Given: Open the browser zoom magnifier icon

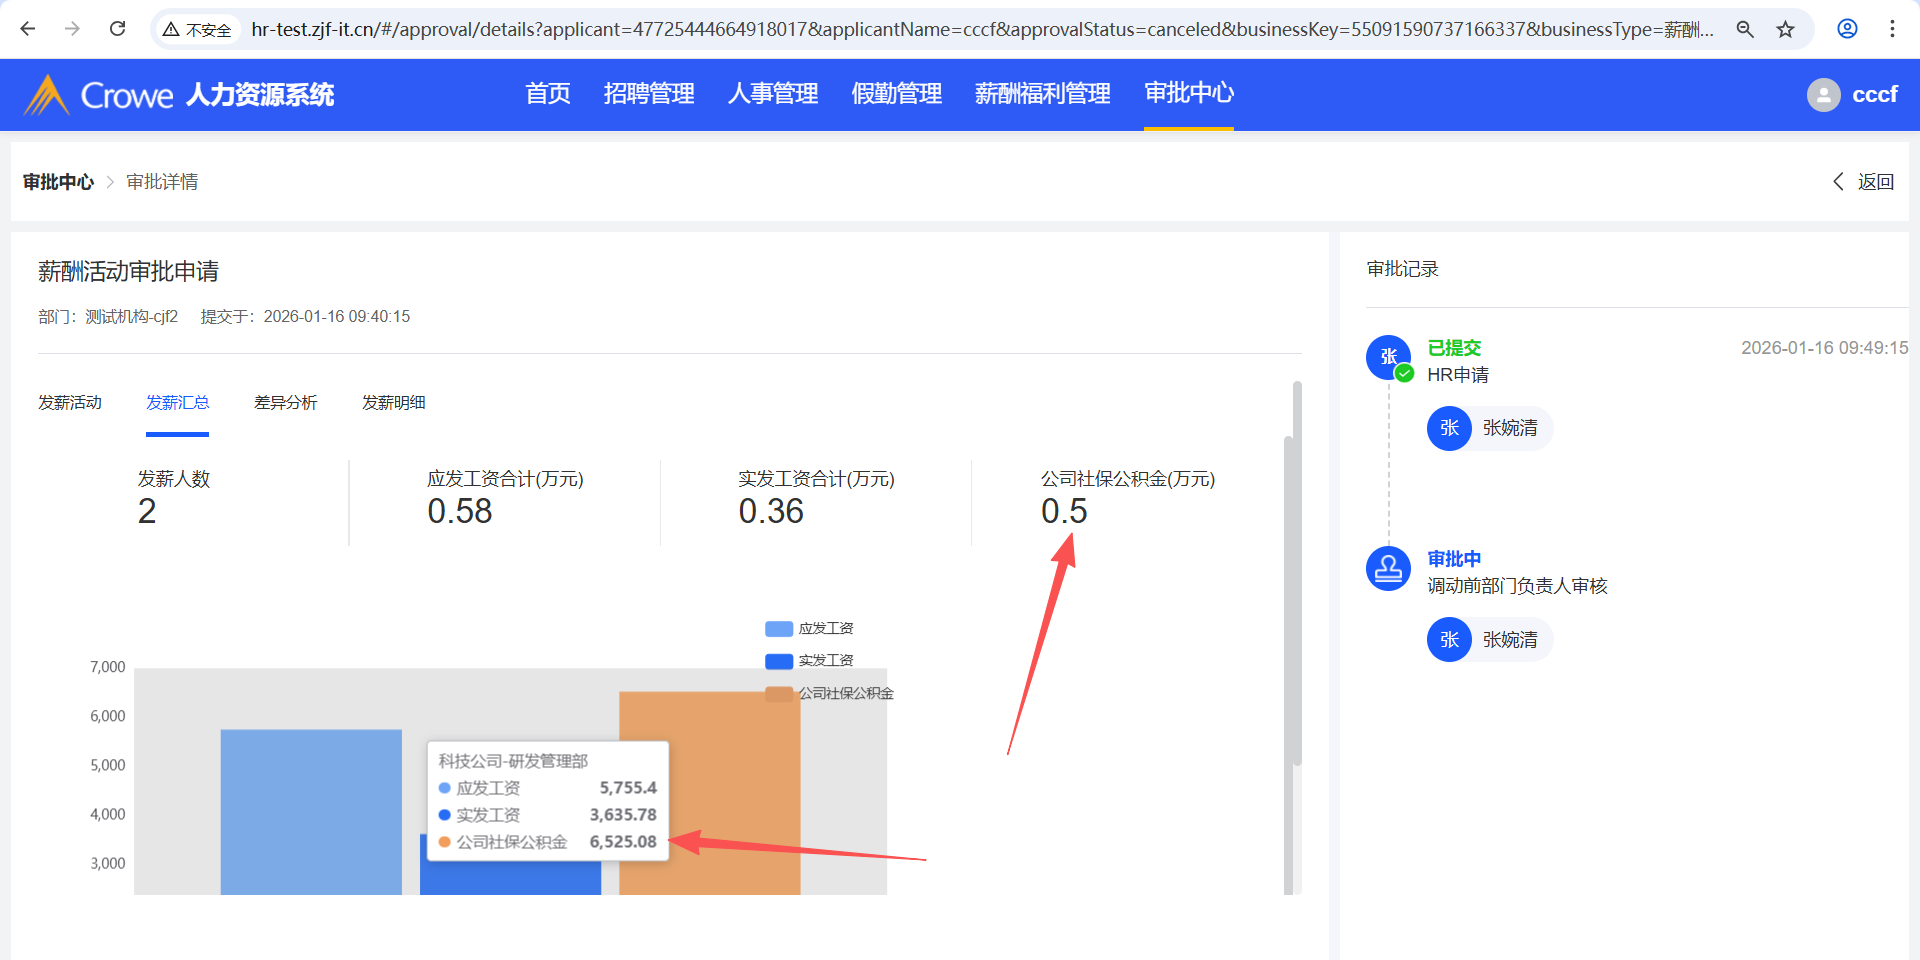Looking at the screenshot, I should [x=1745, y=29].
